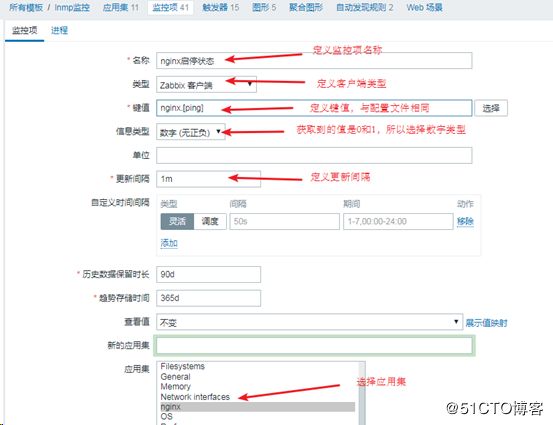This screenshot has height=425, width=553.
Task: Select nginx in 应用集 list
Action: (257, 407)
